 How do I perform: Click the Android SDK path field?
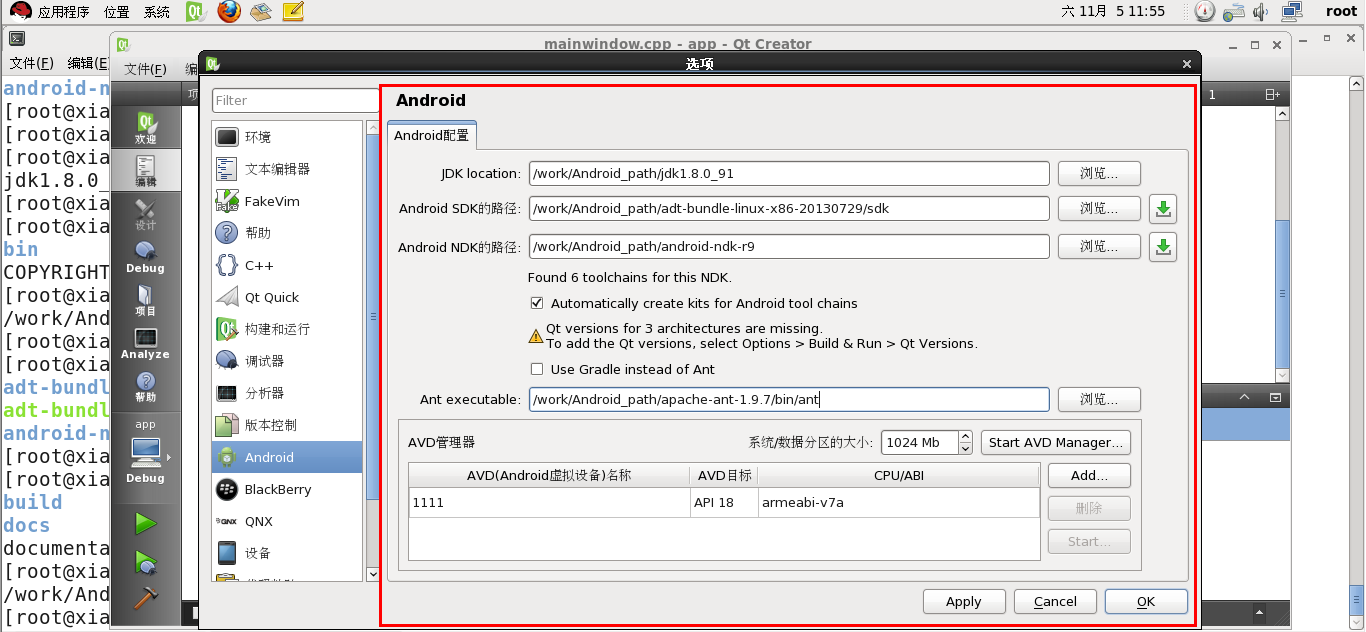[789, 209]
